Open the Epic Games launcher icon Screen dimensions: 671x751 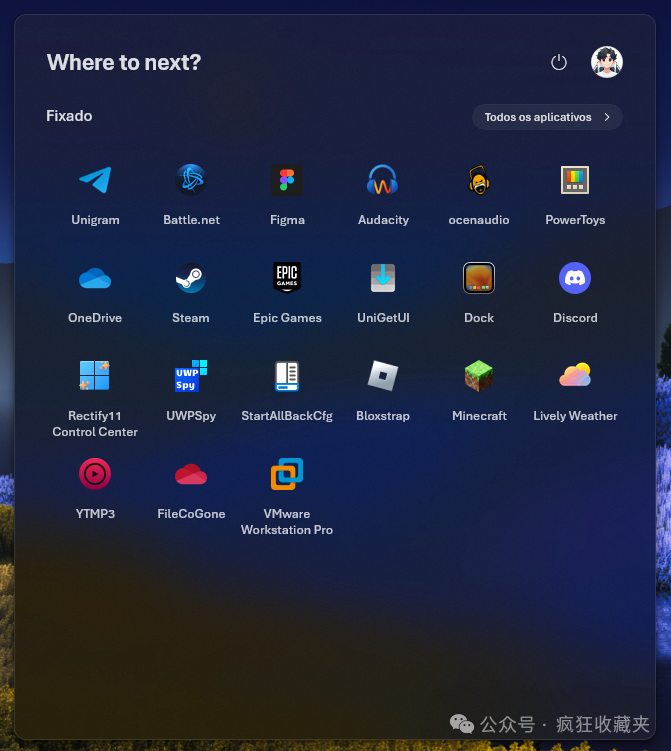click(x=287, y=278)
